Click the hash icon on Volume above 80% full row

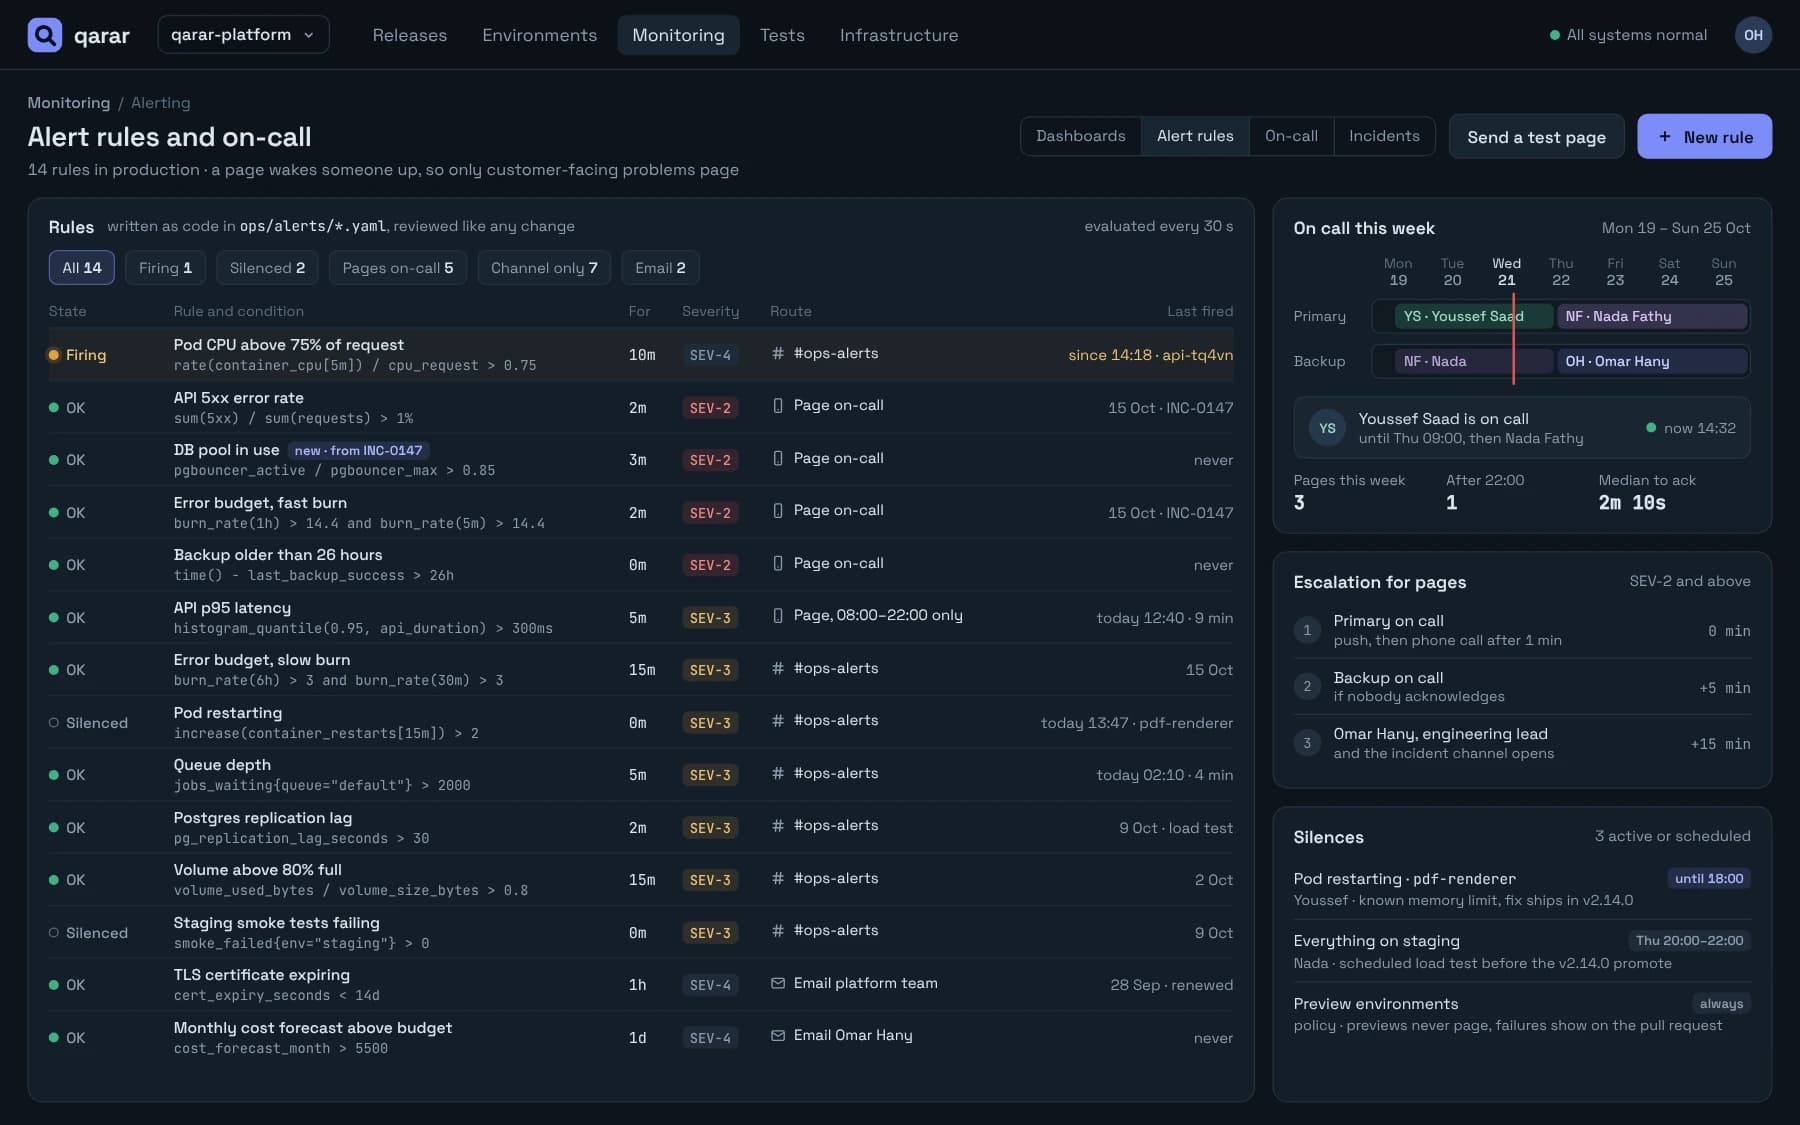(777, 878)
